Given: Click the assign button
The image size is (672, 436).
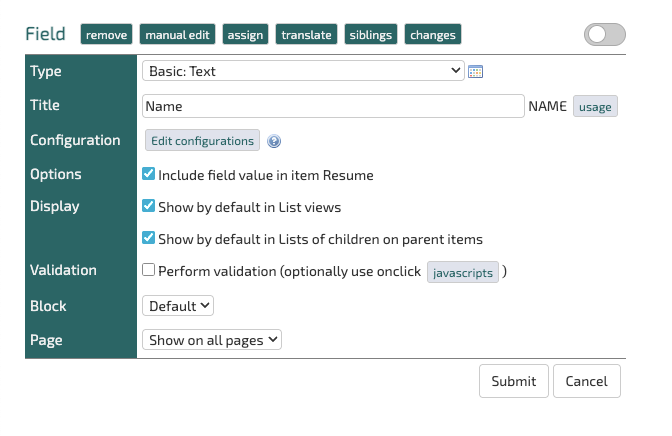Looking at the screenshot, I should click(245, 34).
